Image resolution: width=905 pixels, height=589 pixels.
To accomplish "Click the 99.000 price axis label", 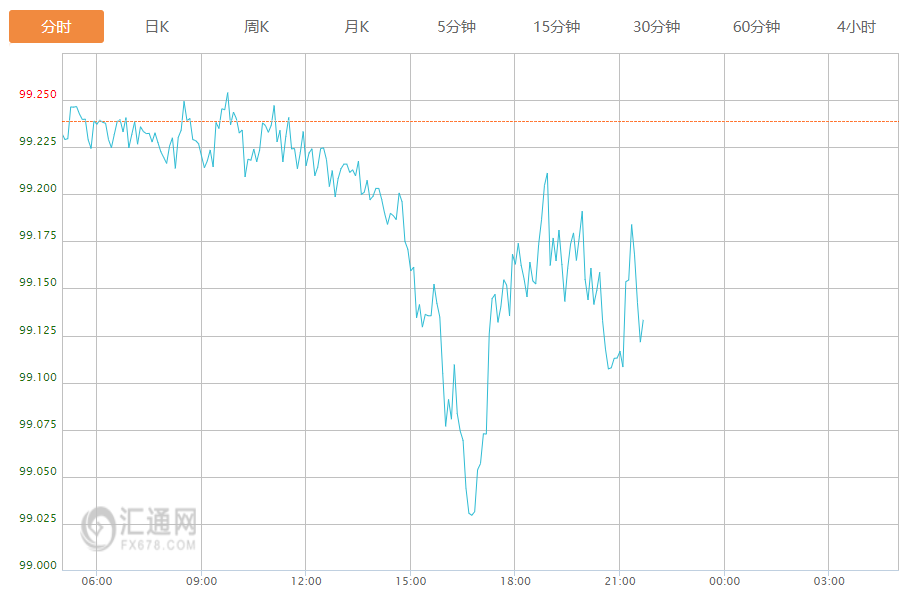I will point(38,565).
